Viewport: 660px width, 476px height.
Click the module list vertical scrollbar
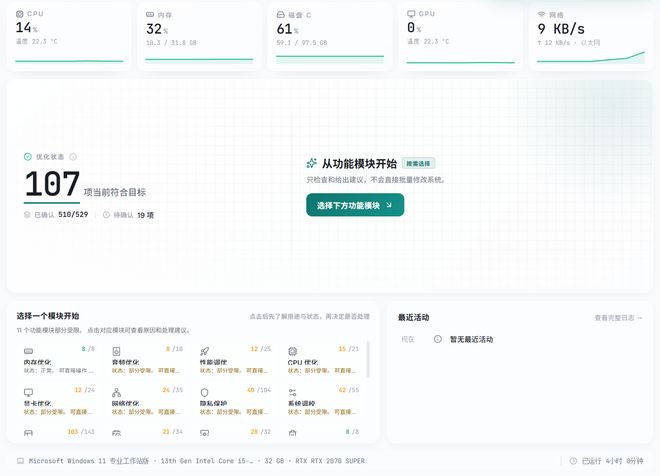[x=368, y=359]
